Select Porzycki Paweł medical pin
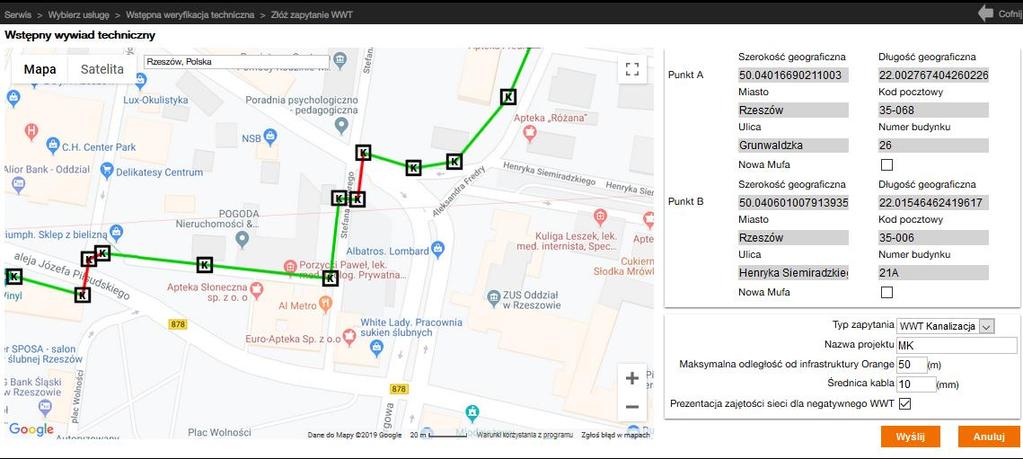1023x459 pixels. click(x=291, y=266)
